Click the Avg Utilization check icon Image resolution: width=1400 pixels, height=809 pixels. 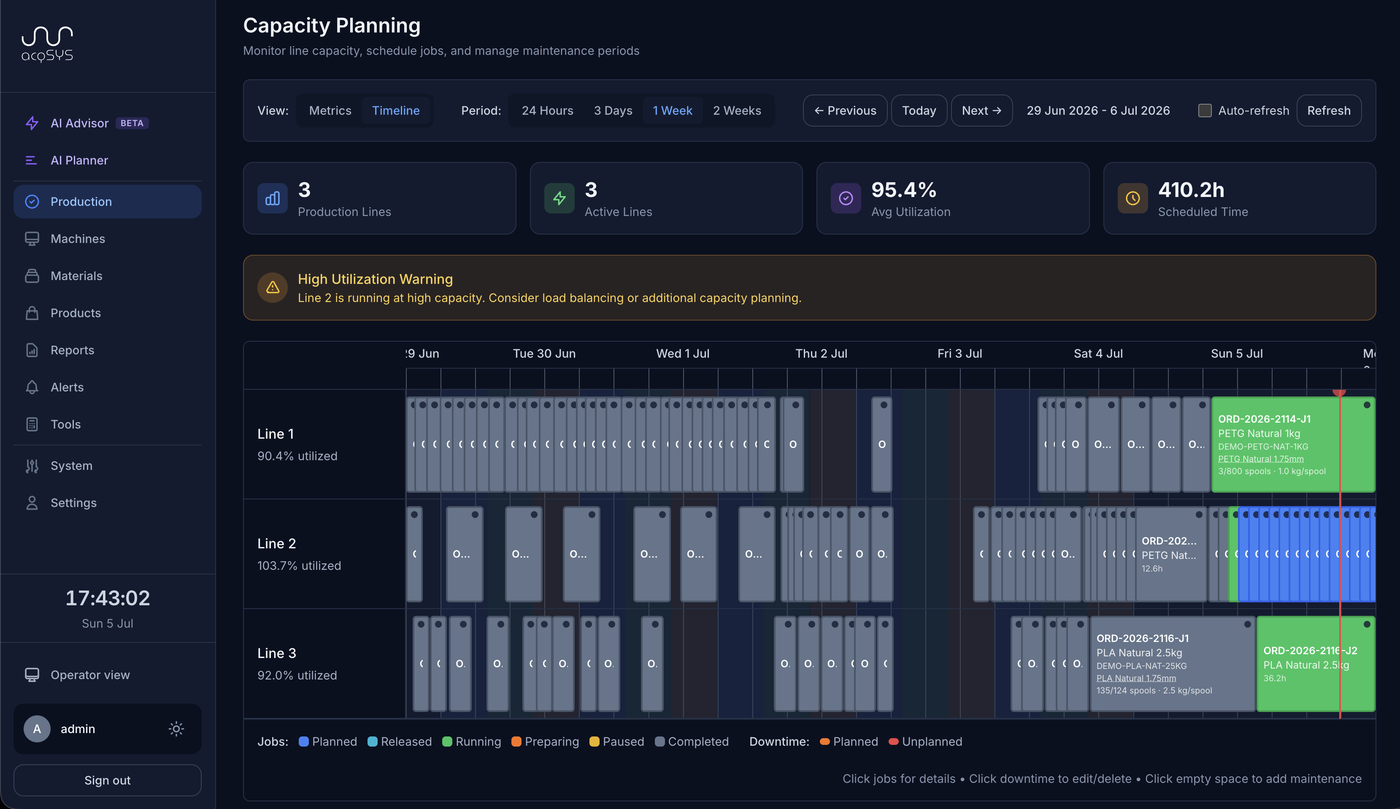(846, 198)
